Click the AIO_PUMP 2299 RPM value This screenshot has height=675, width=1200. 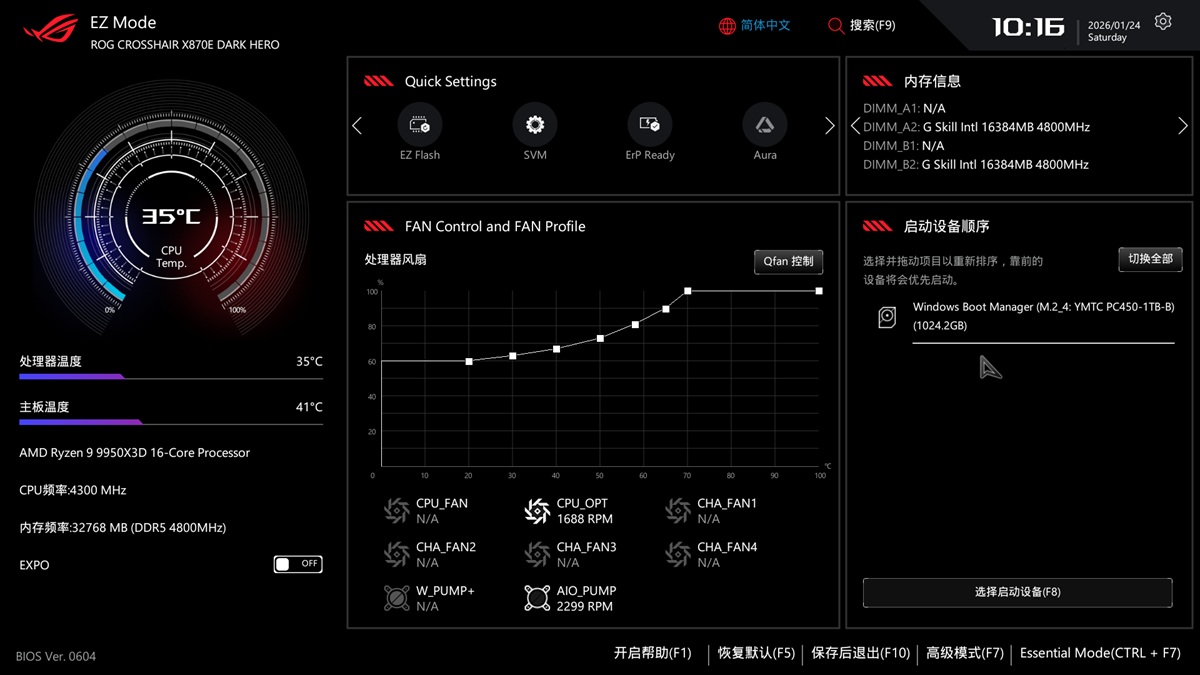(x=585, y=607)
